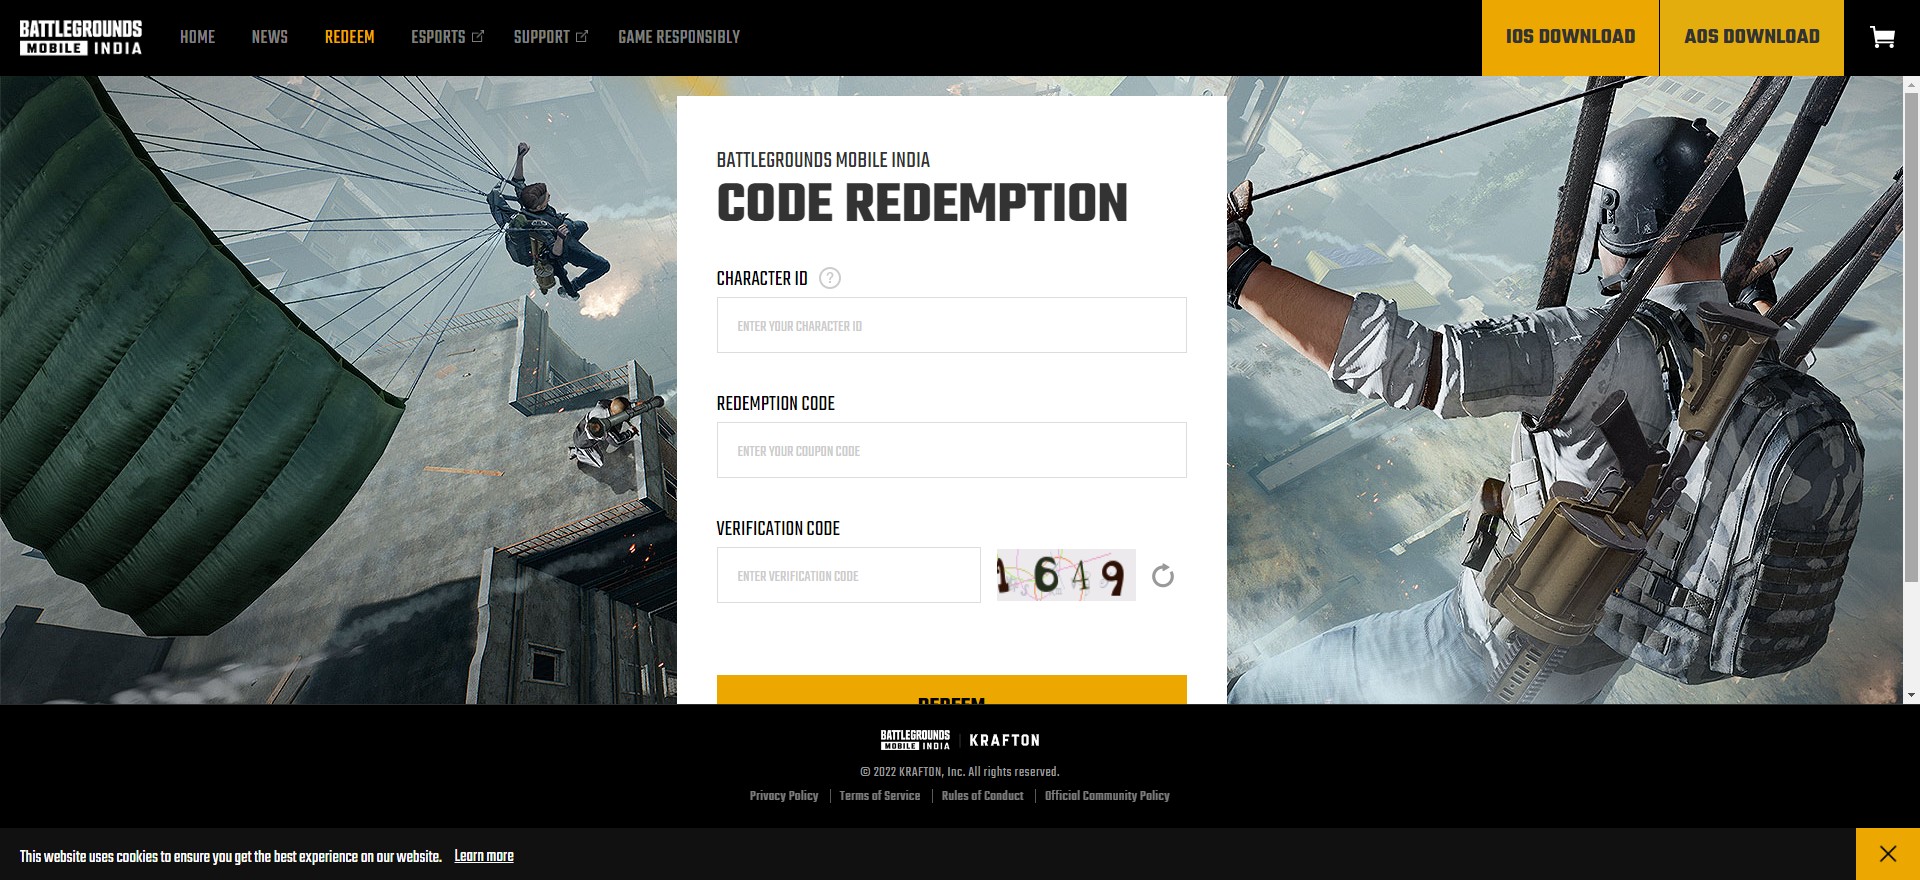Open the shopping cart icon

coord(1882,37)
